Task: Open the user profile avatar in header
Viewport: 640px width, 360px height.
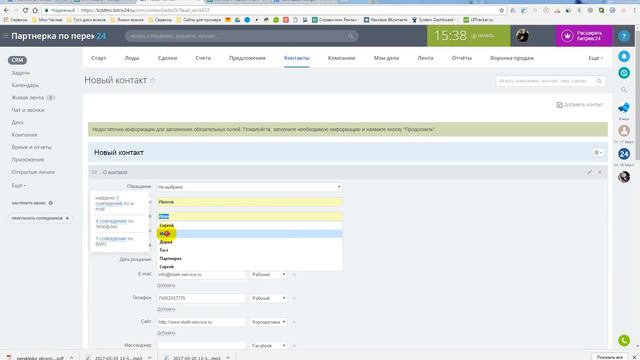Action: click(x=522, y=36)
